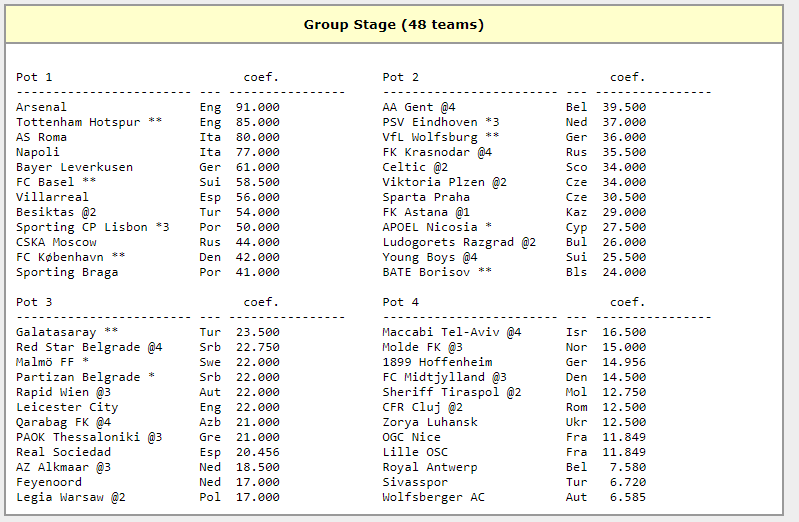The height and width of the screenshot is (522, 799).
Task: Click Zorya Luhansk team name
Action: [430, 422]
